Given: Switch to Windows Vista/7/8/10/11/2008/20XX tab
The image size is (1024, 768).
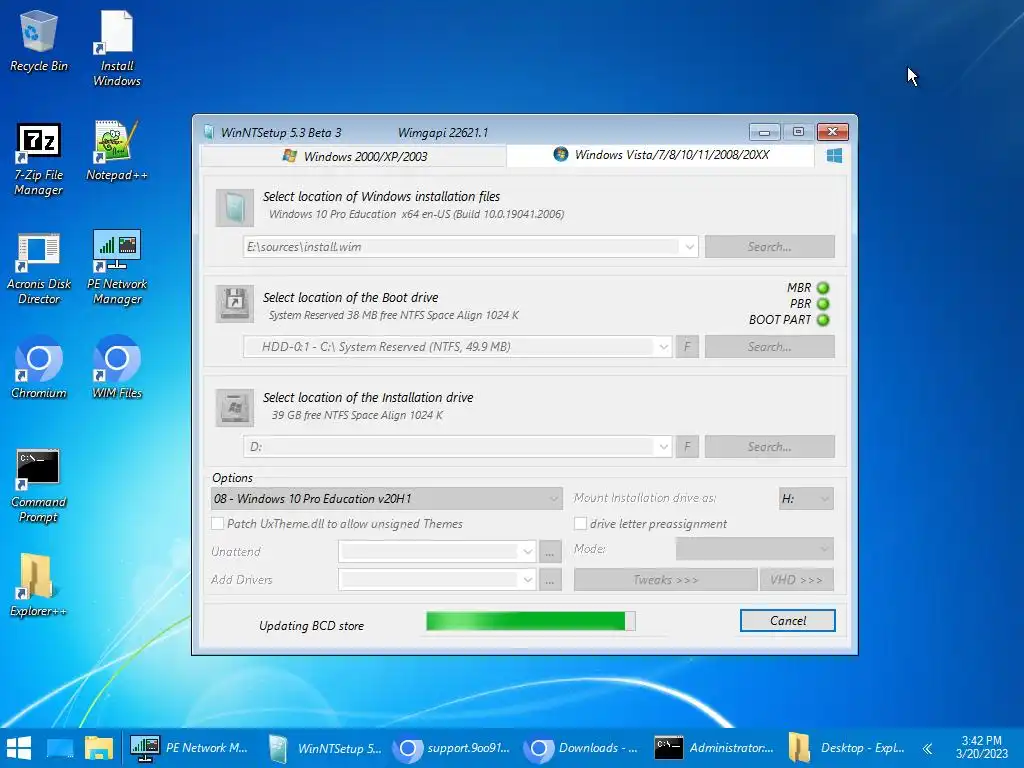Looking at the screenshot, I should pyautogui.click(x=660, y=155).
